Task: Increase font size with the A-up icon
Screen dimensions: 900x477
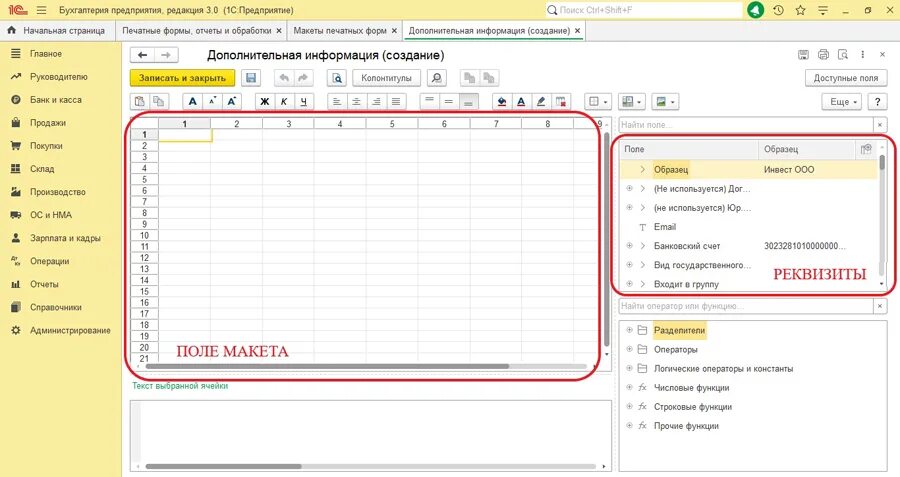Action: [232, 102]
